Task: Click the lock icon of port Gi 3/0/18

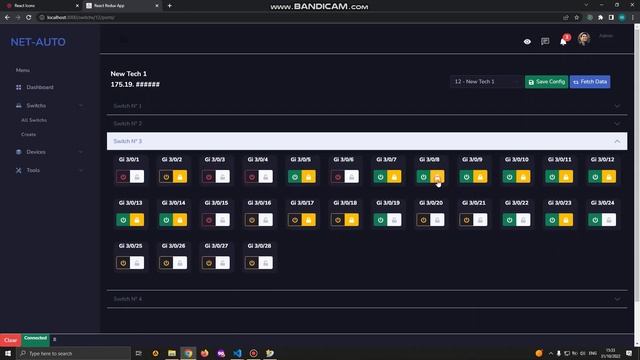Action: point(351,220)
